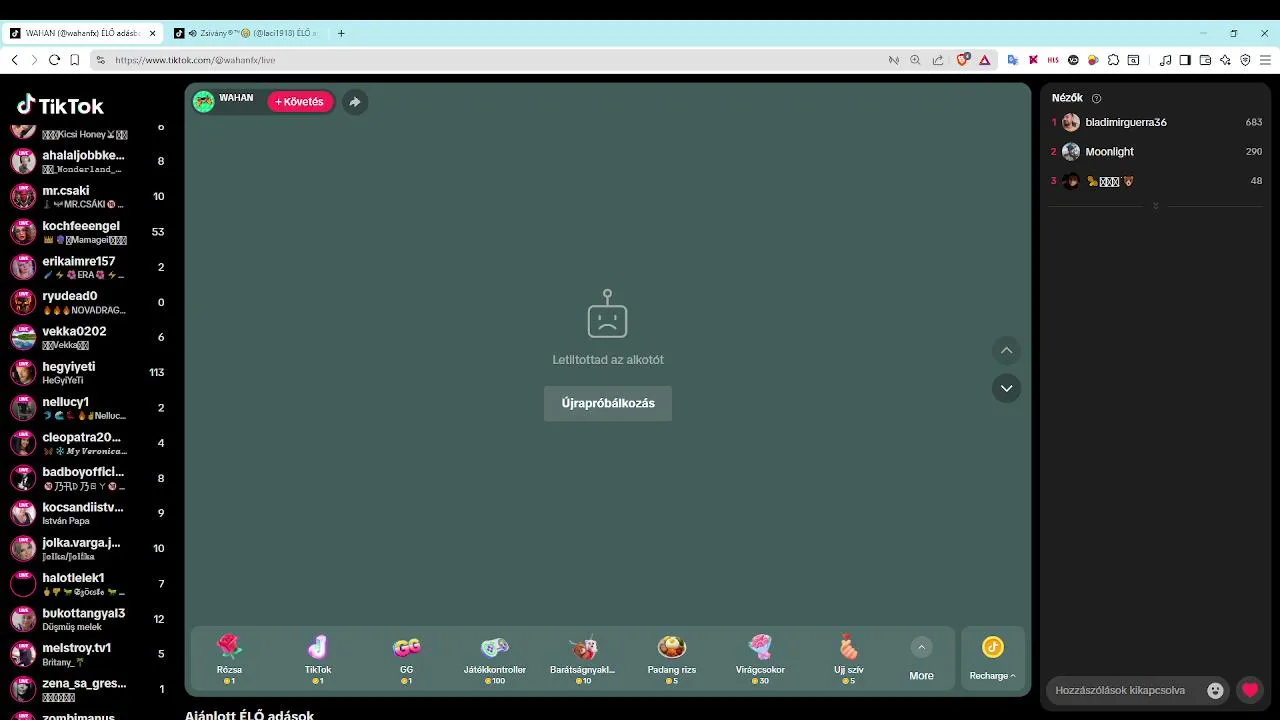The width and height of the screenshot is (1280, 720).
Task: Open badboyoffici live channel avatar
Action: [x=23, y=478]
